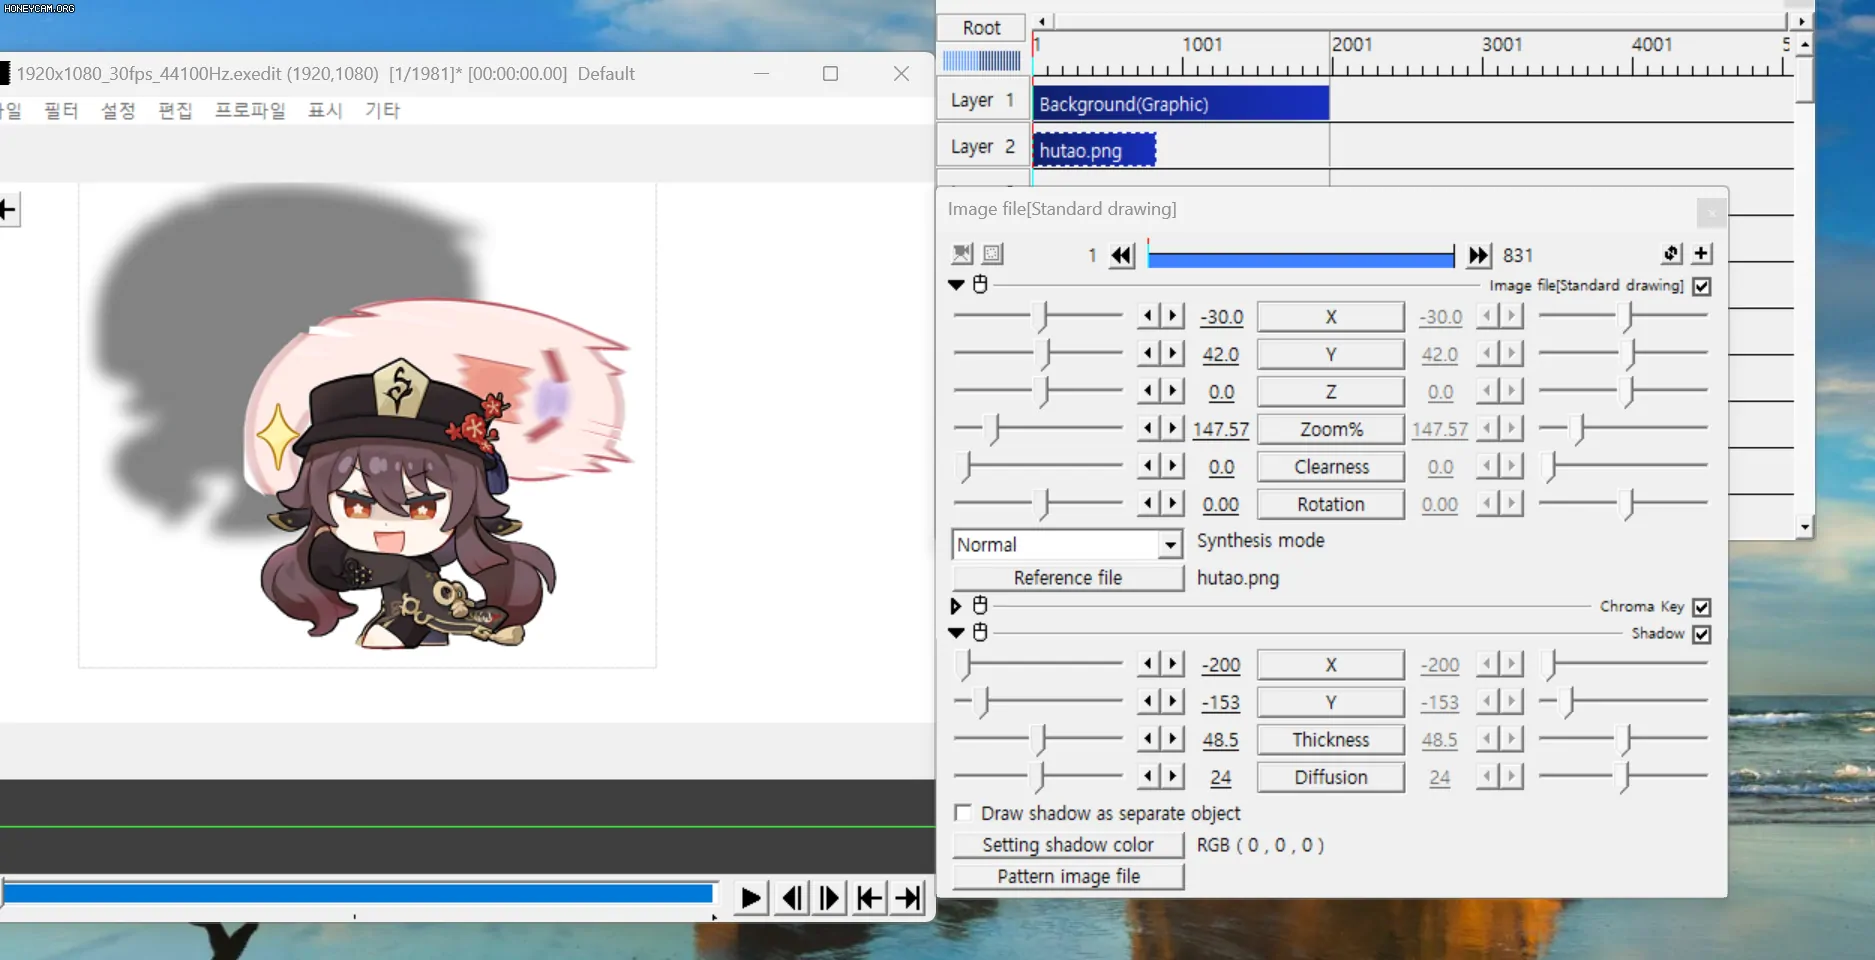Click the Root scene button
1875x960 pixels.
click(982, 28)
